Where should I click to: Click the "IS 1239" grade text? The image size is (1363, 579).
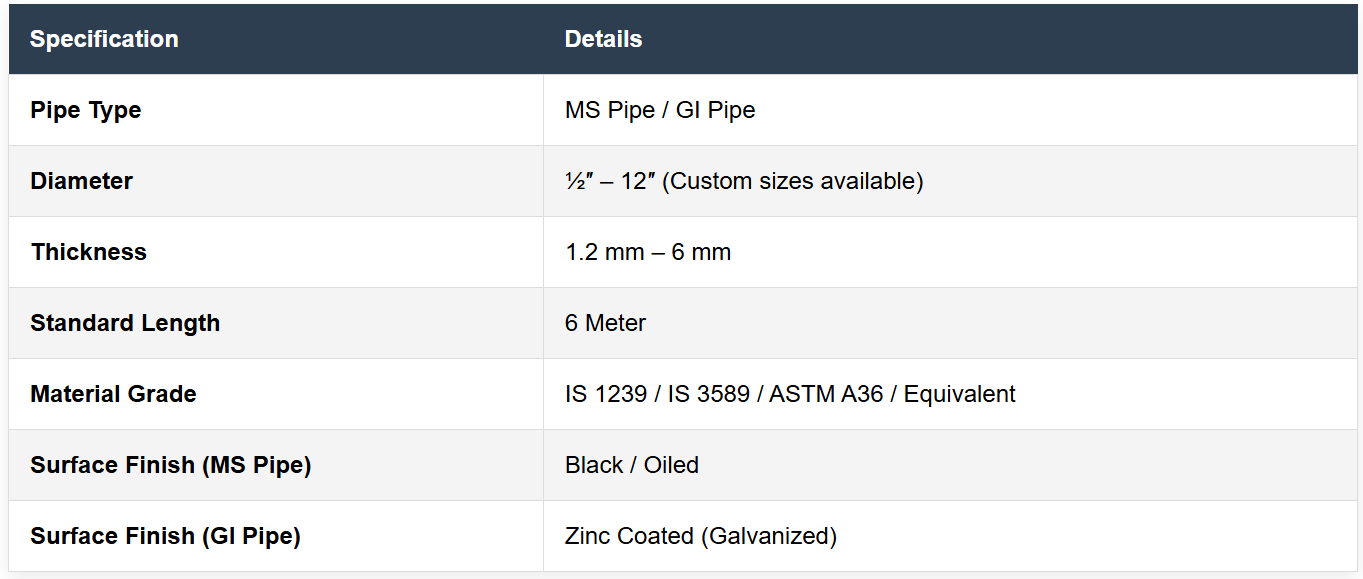pyautogui.click(x=605, y=394)
